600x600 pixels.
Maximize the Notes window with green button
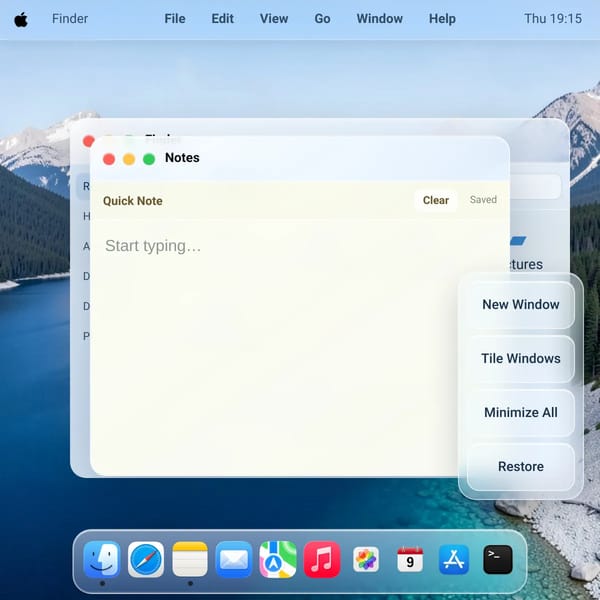pos(149,159)
